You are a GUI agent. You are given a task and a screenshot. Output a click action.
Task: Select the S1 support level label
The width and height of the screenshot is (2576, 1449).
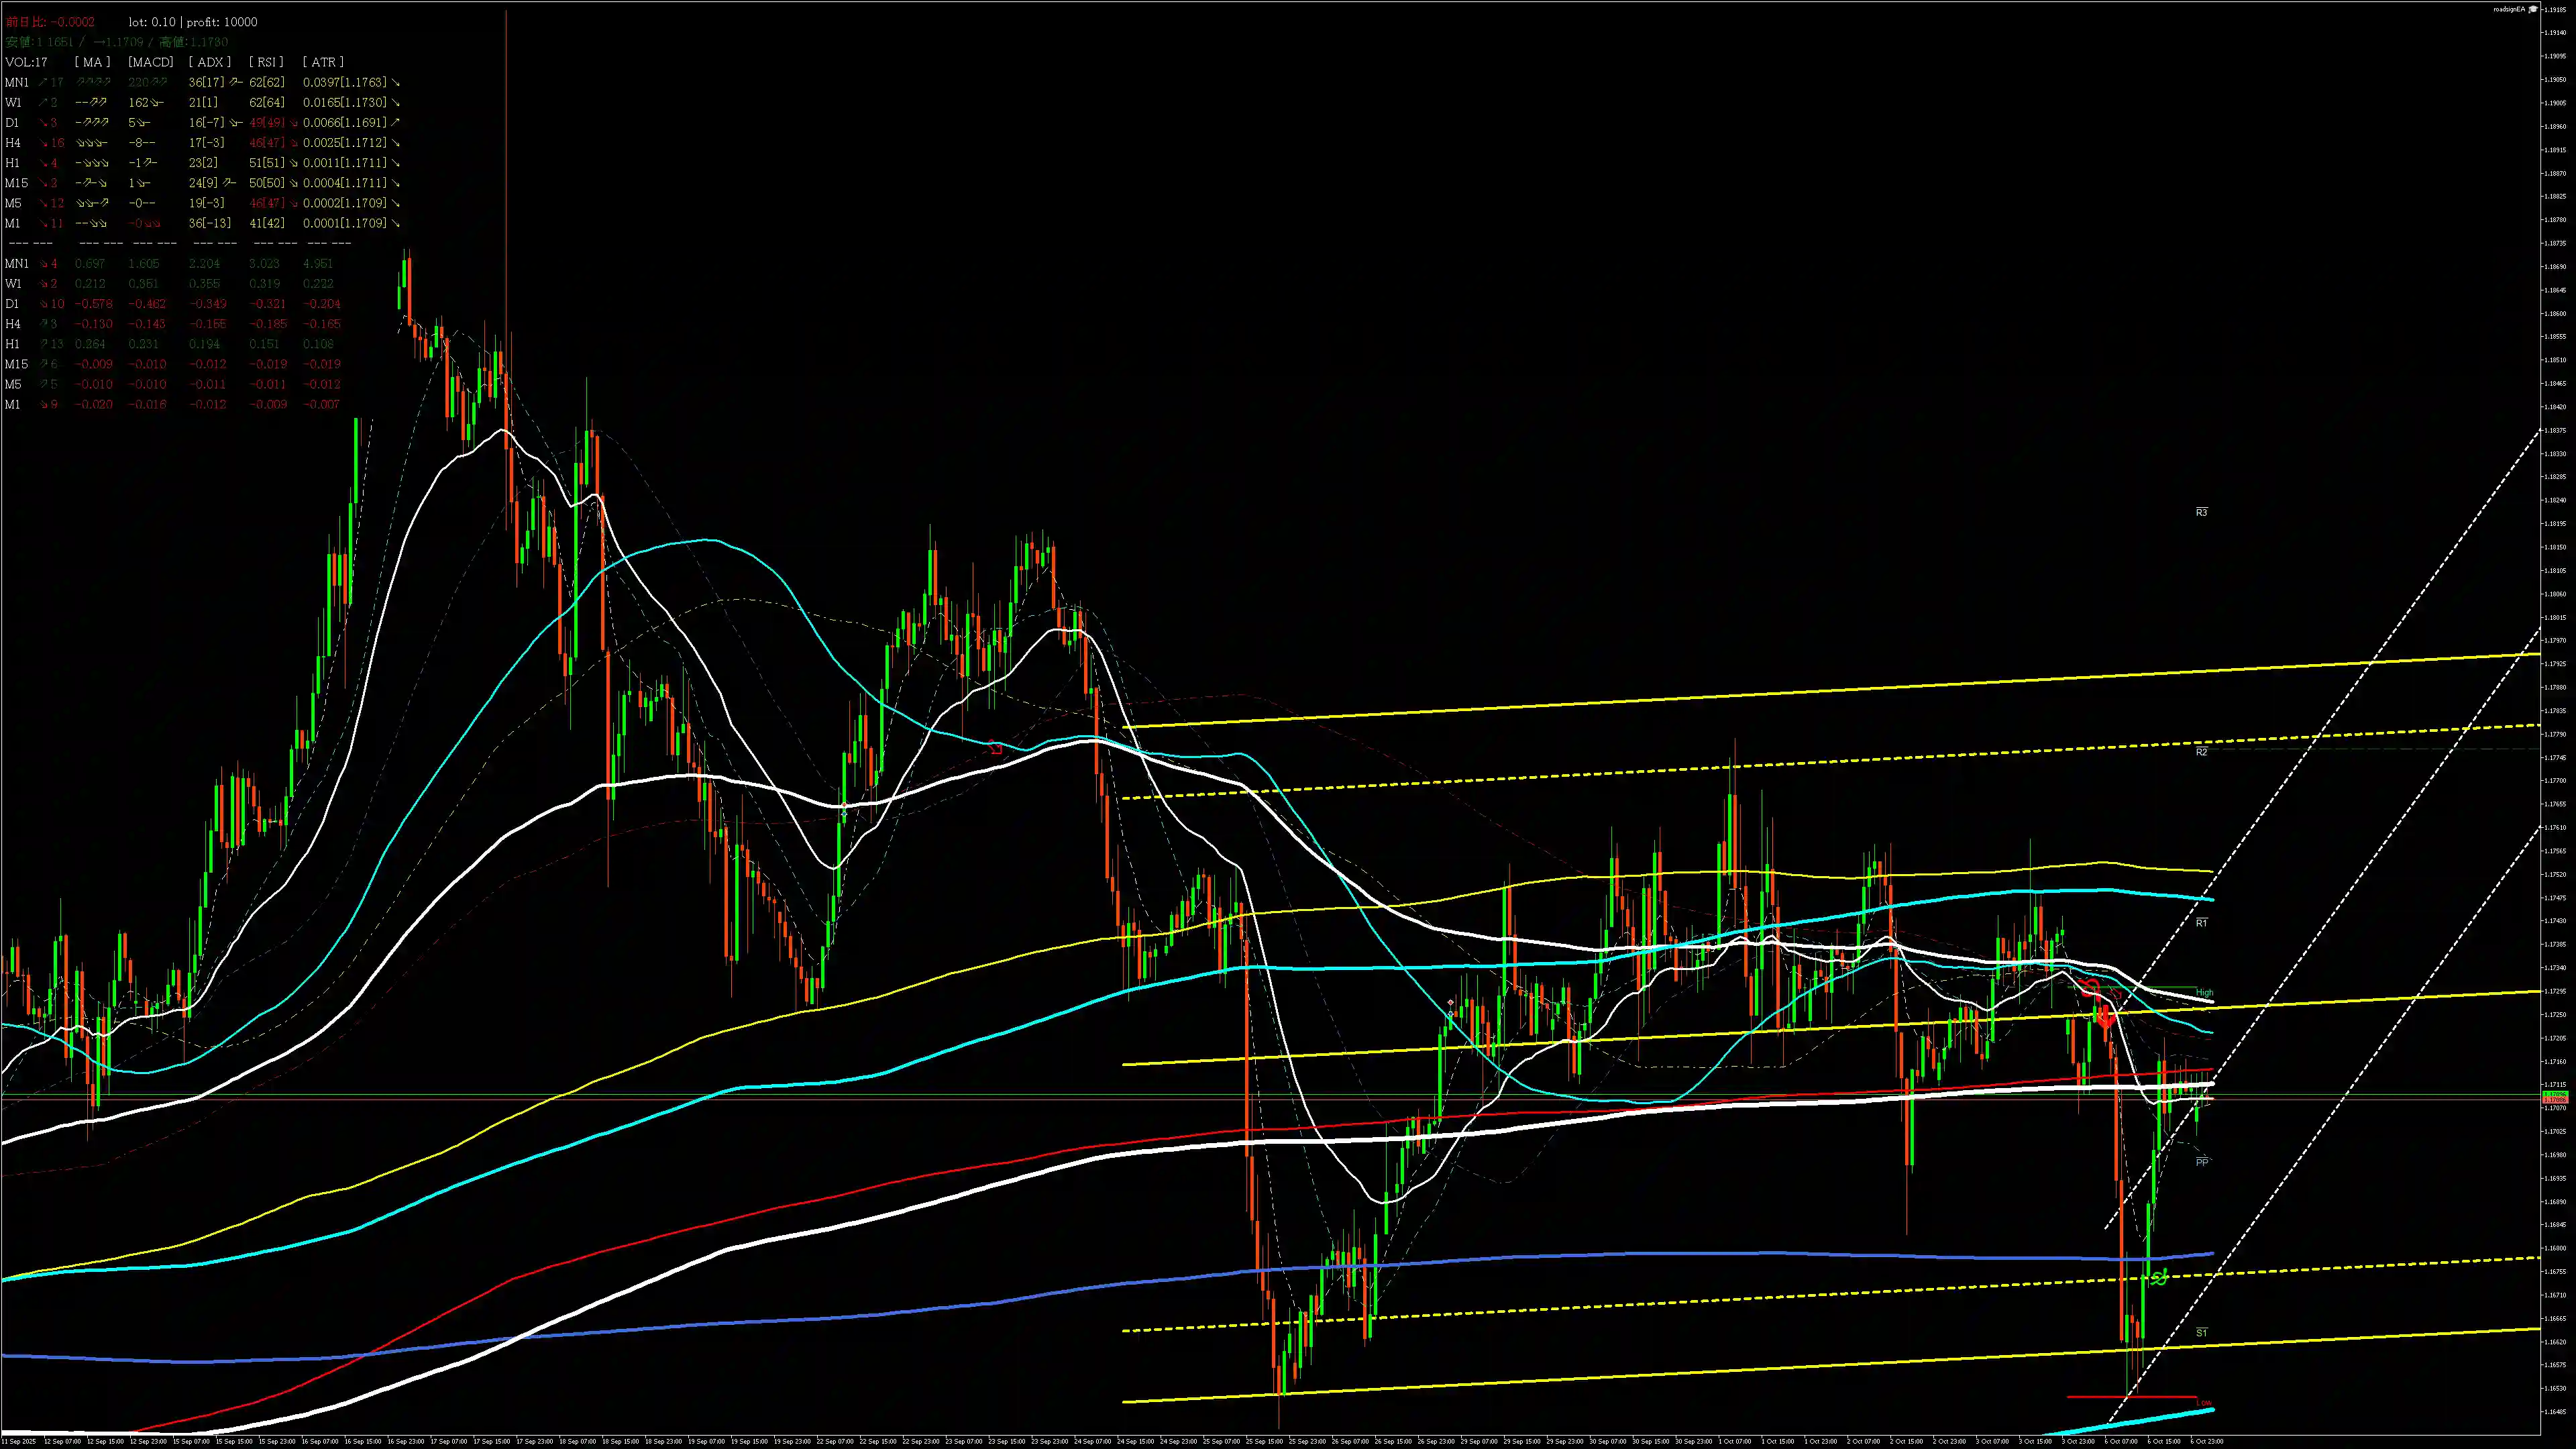pos(2201,1333)
